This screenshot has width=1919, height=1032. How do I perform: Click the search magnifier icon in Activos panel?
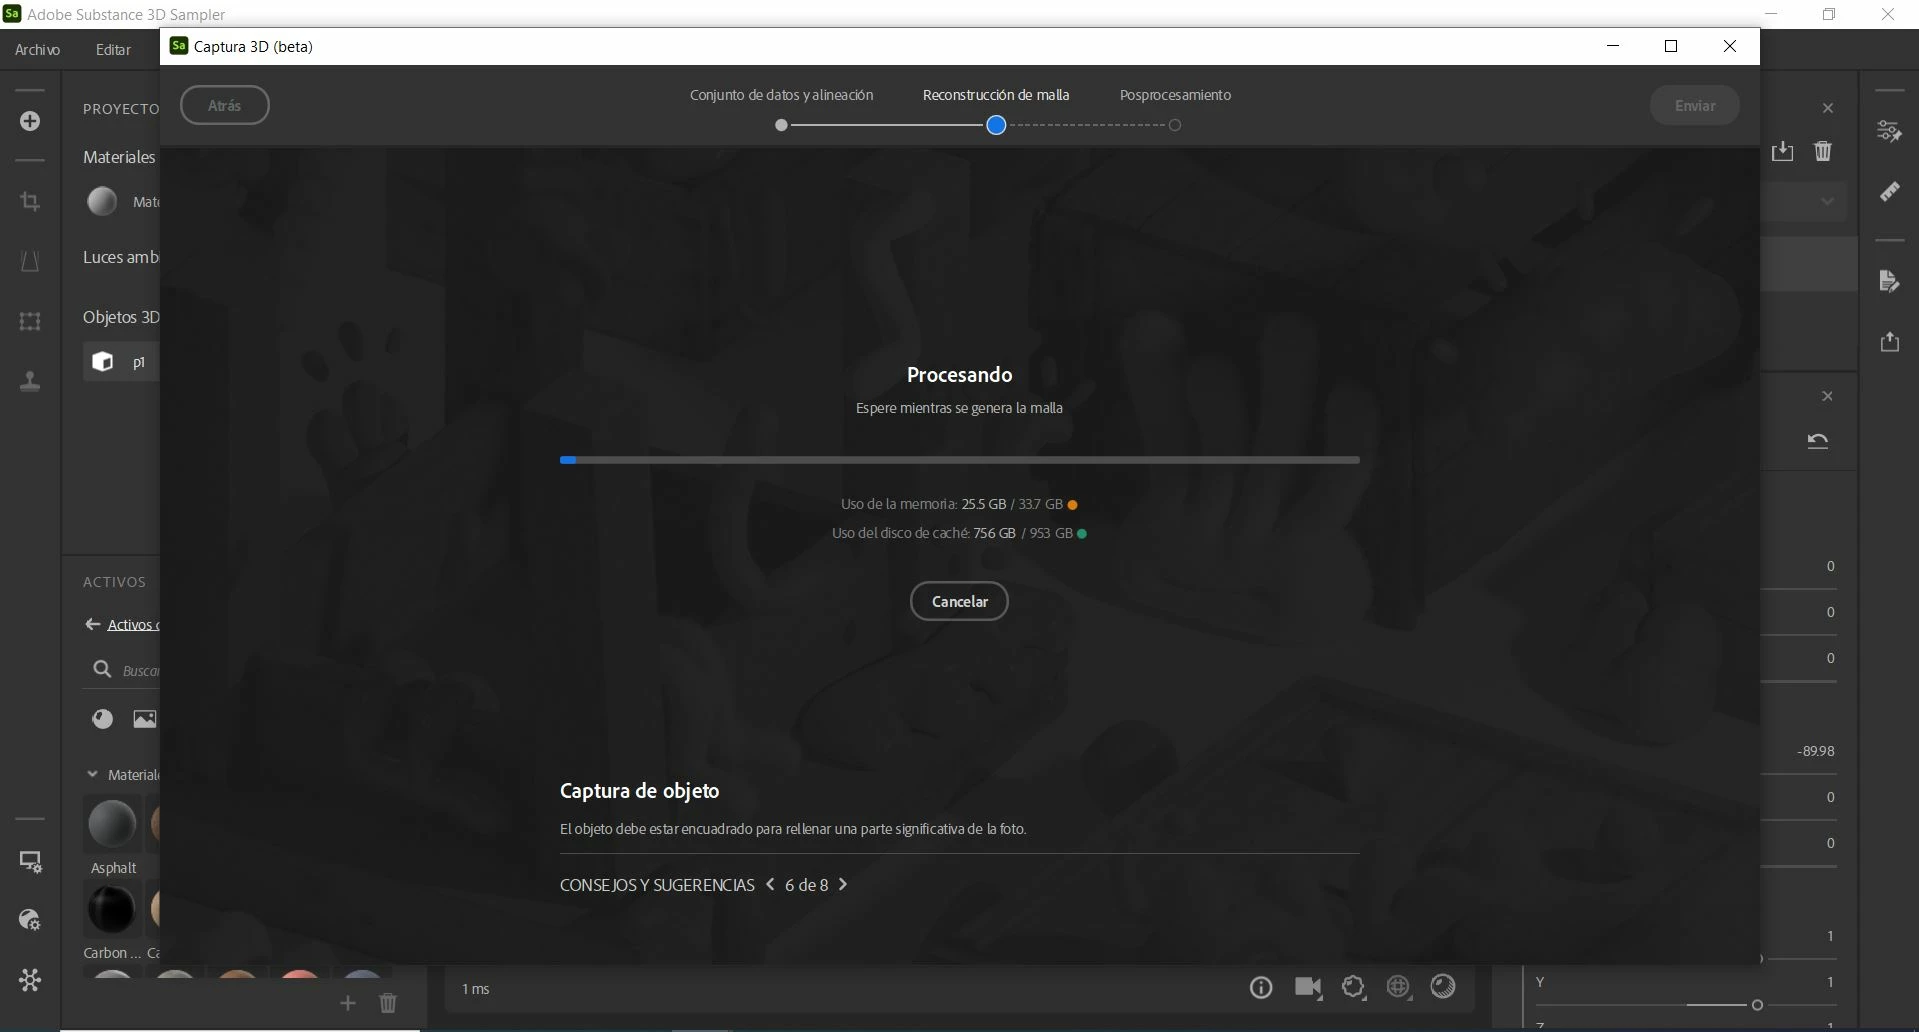(x=102, y=669)
